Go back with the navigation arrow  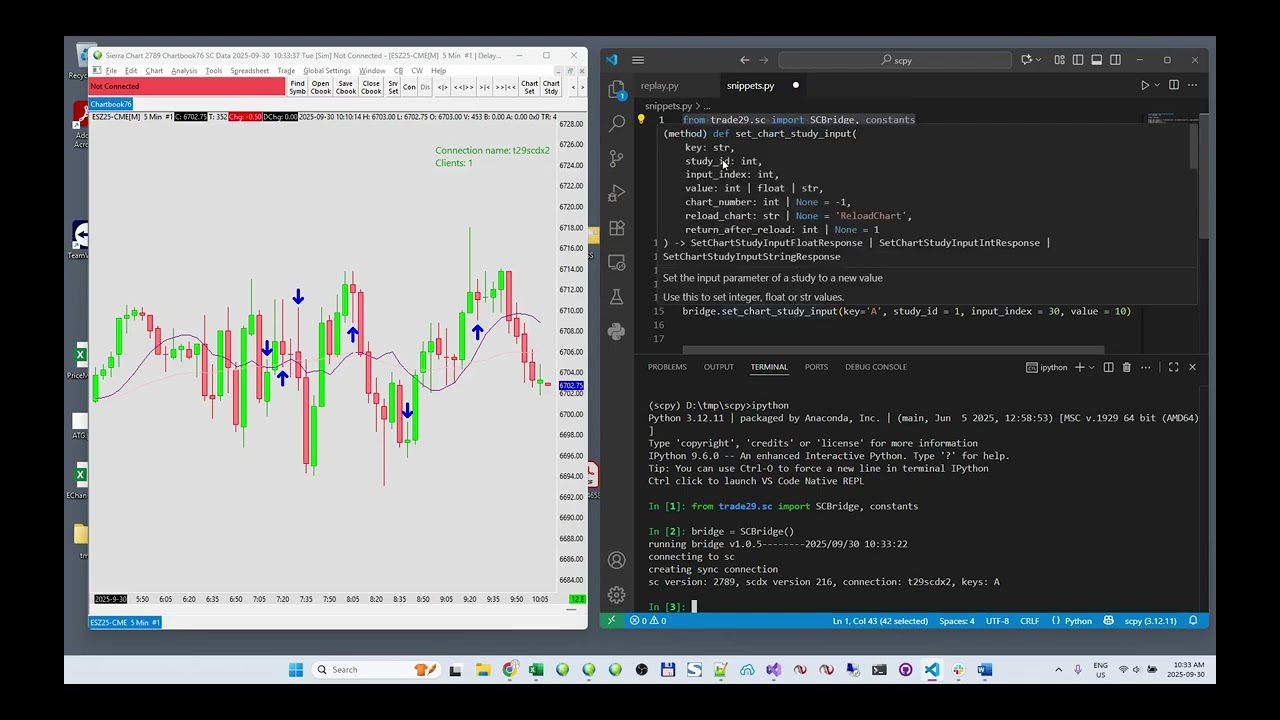coord(744,60)
